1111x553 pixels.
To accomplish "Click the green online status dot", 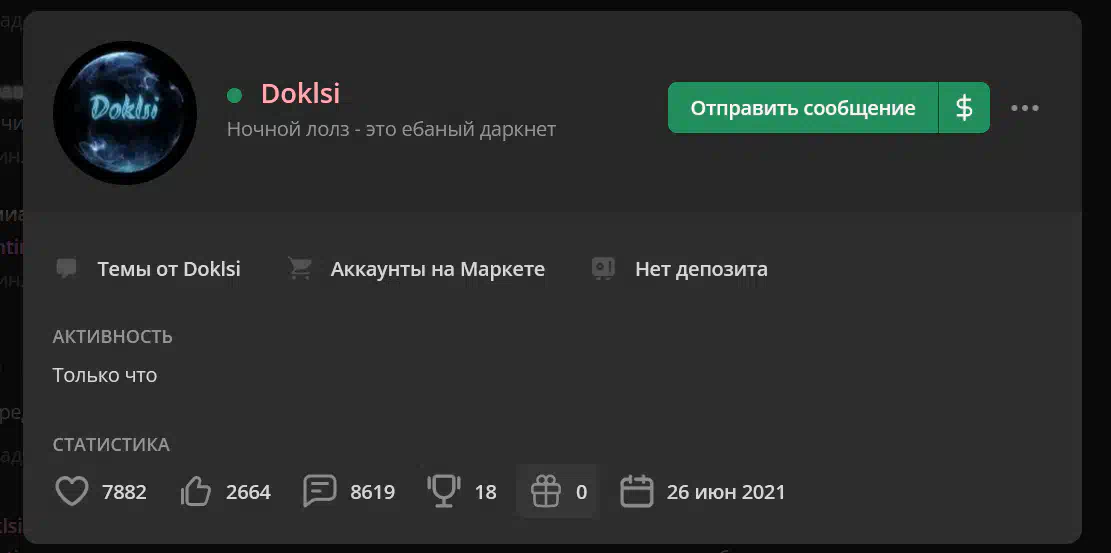I will tap(235, 95).
